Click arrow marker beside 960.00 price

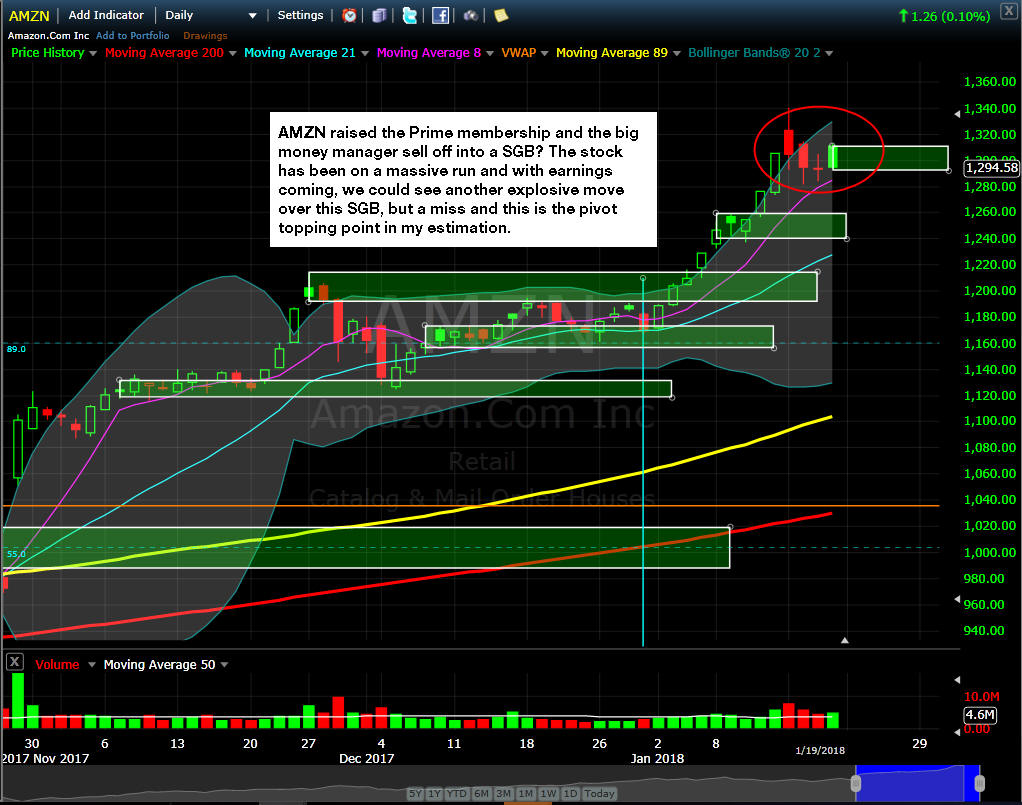957,598
